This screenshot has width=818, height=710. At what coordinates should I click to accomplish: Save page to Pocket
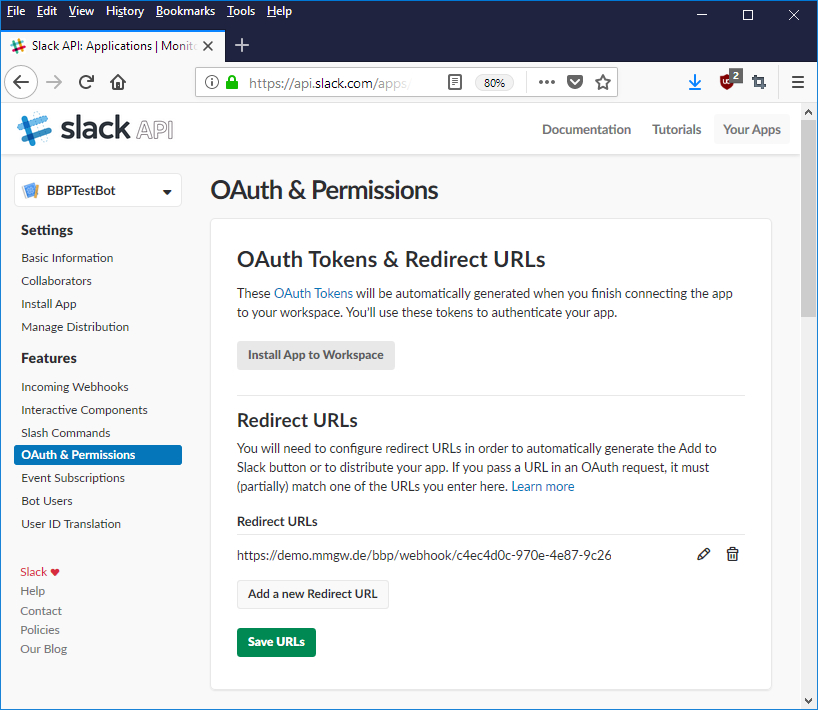click(x=575, y=82)
